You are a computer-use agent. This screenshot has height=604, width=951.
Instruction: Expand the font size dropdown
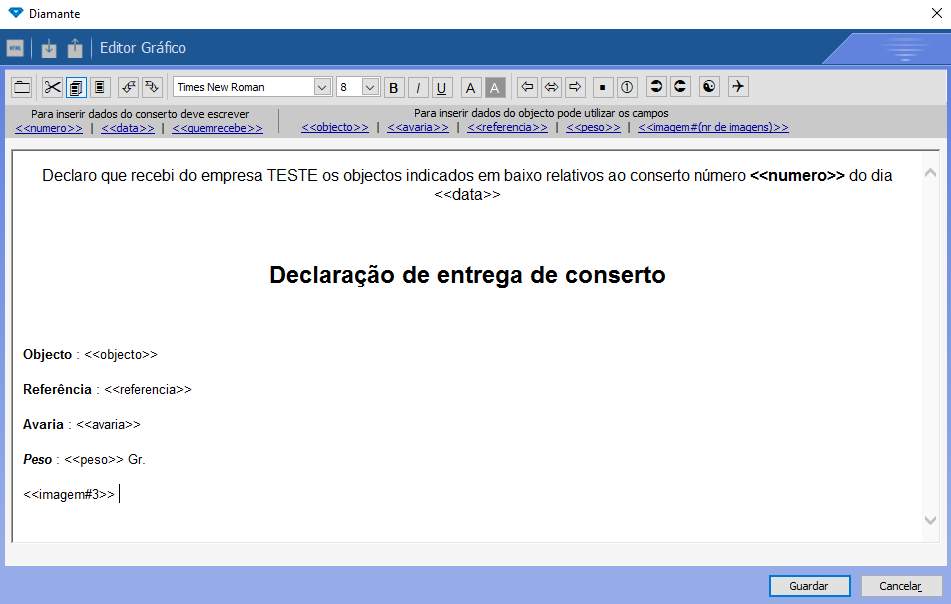[x=370, y=87]
